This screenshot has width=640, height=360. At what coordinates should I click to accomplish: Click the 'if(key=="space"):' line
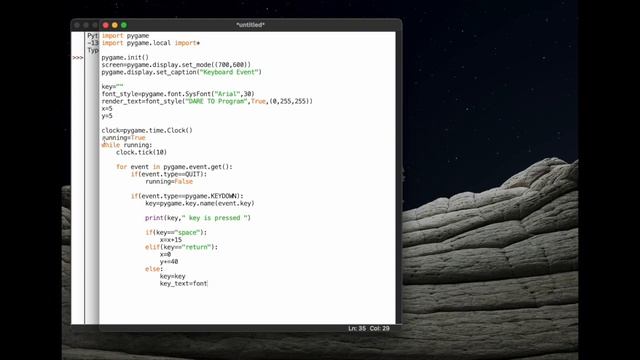point(176,233)
